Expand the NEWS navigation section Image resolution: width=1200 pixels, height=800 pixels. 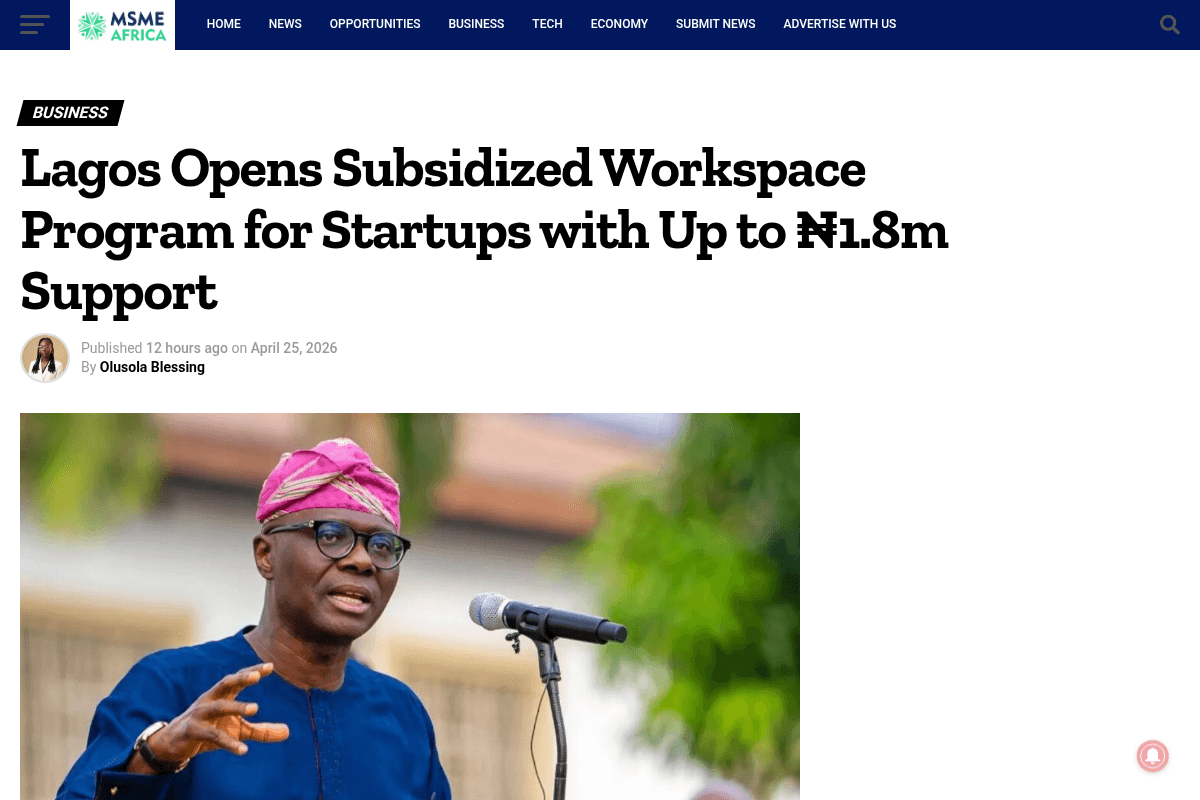click(285, 24)
